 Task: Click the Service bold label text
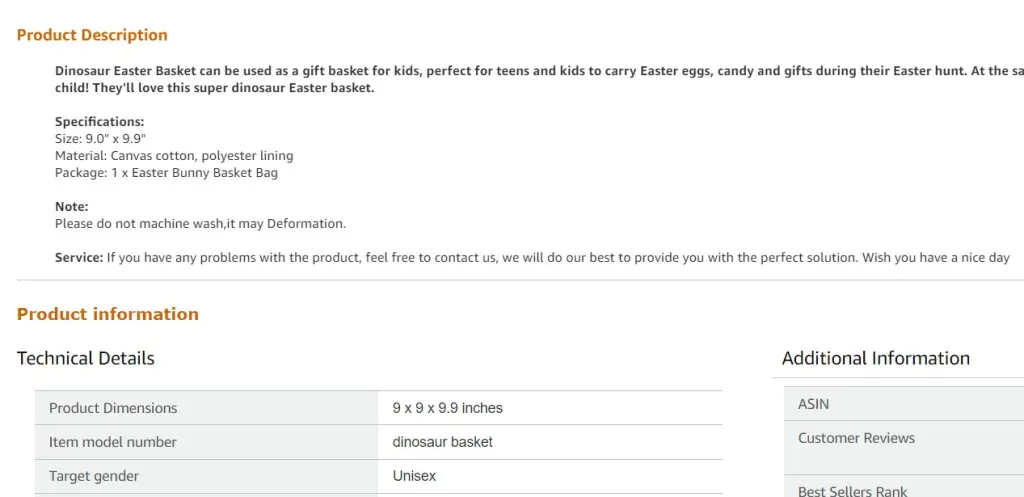point(79,258)
